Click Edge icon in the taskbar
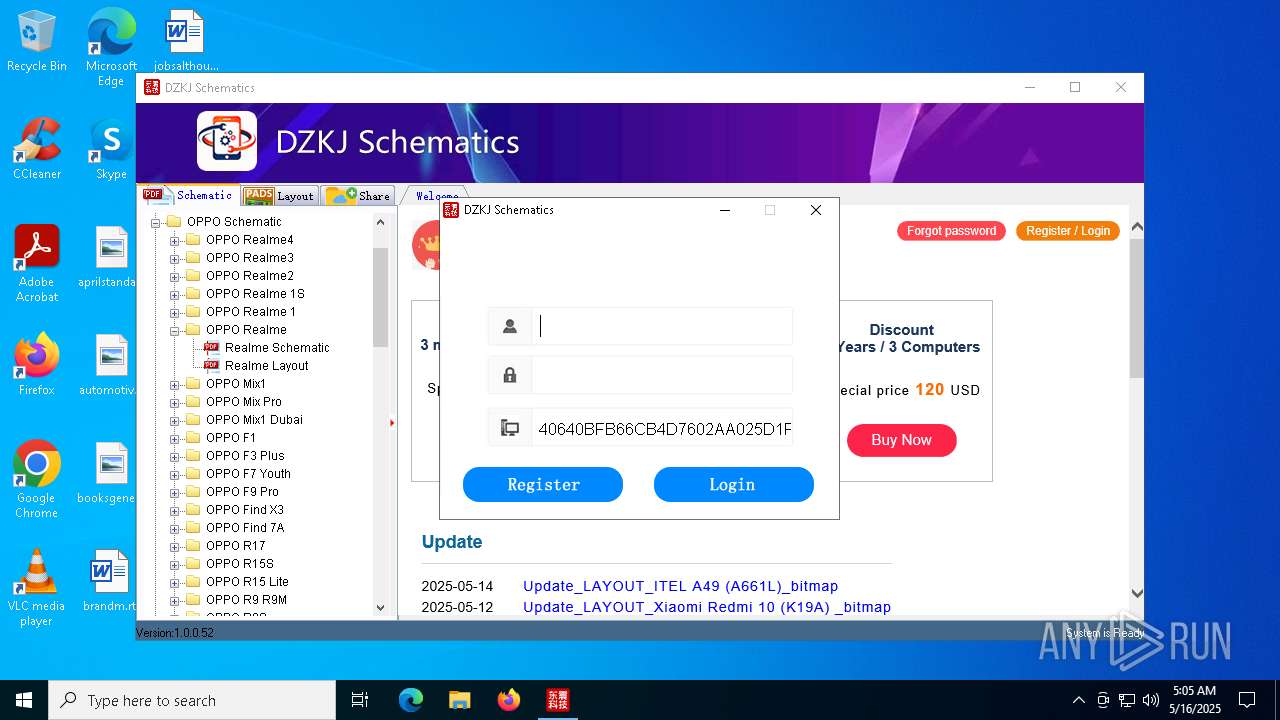Screen dimensions: 1280x720 pos(411,700)
